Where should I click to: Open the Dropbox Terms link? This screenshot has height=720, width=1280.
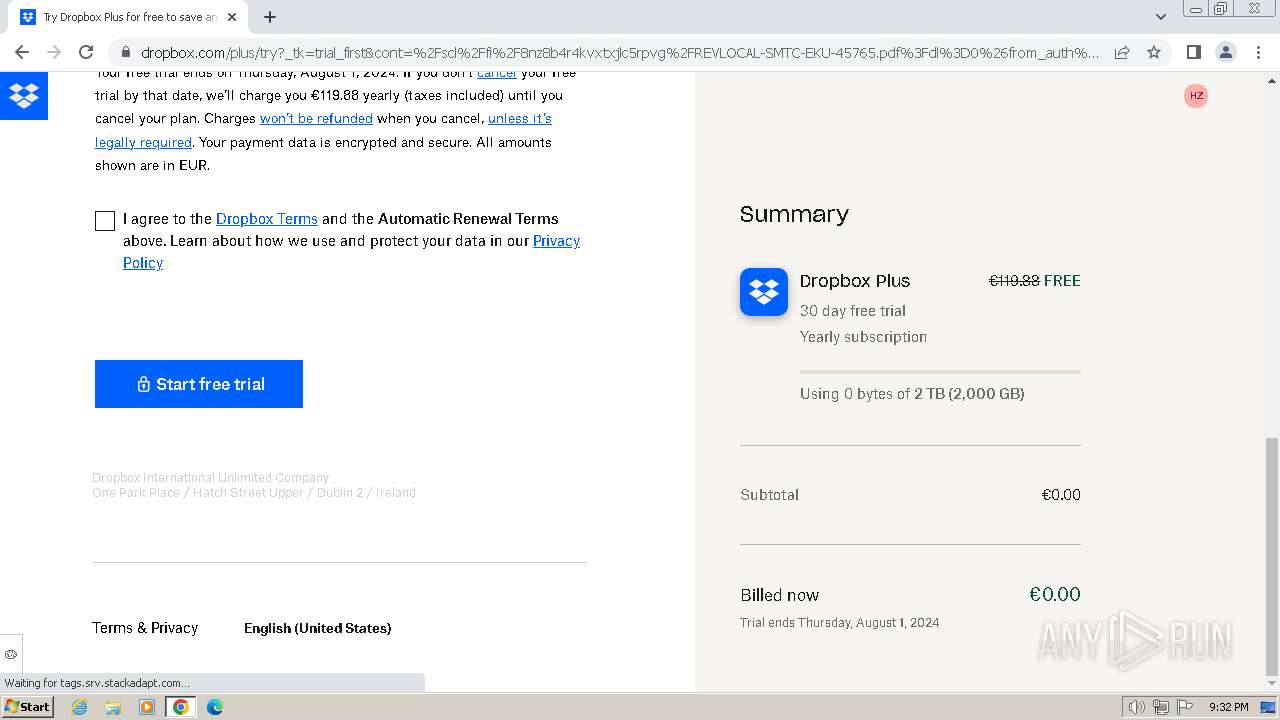[267, 218]
